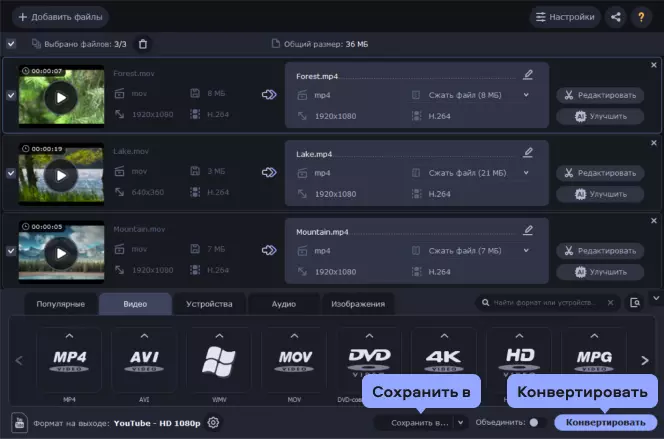Play the Forest.mov preview
This screenshot has width=664, height=439.
point(61,98)
